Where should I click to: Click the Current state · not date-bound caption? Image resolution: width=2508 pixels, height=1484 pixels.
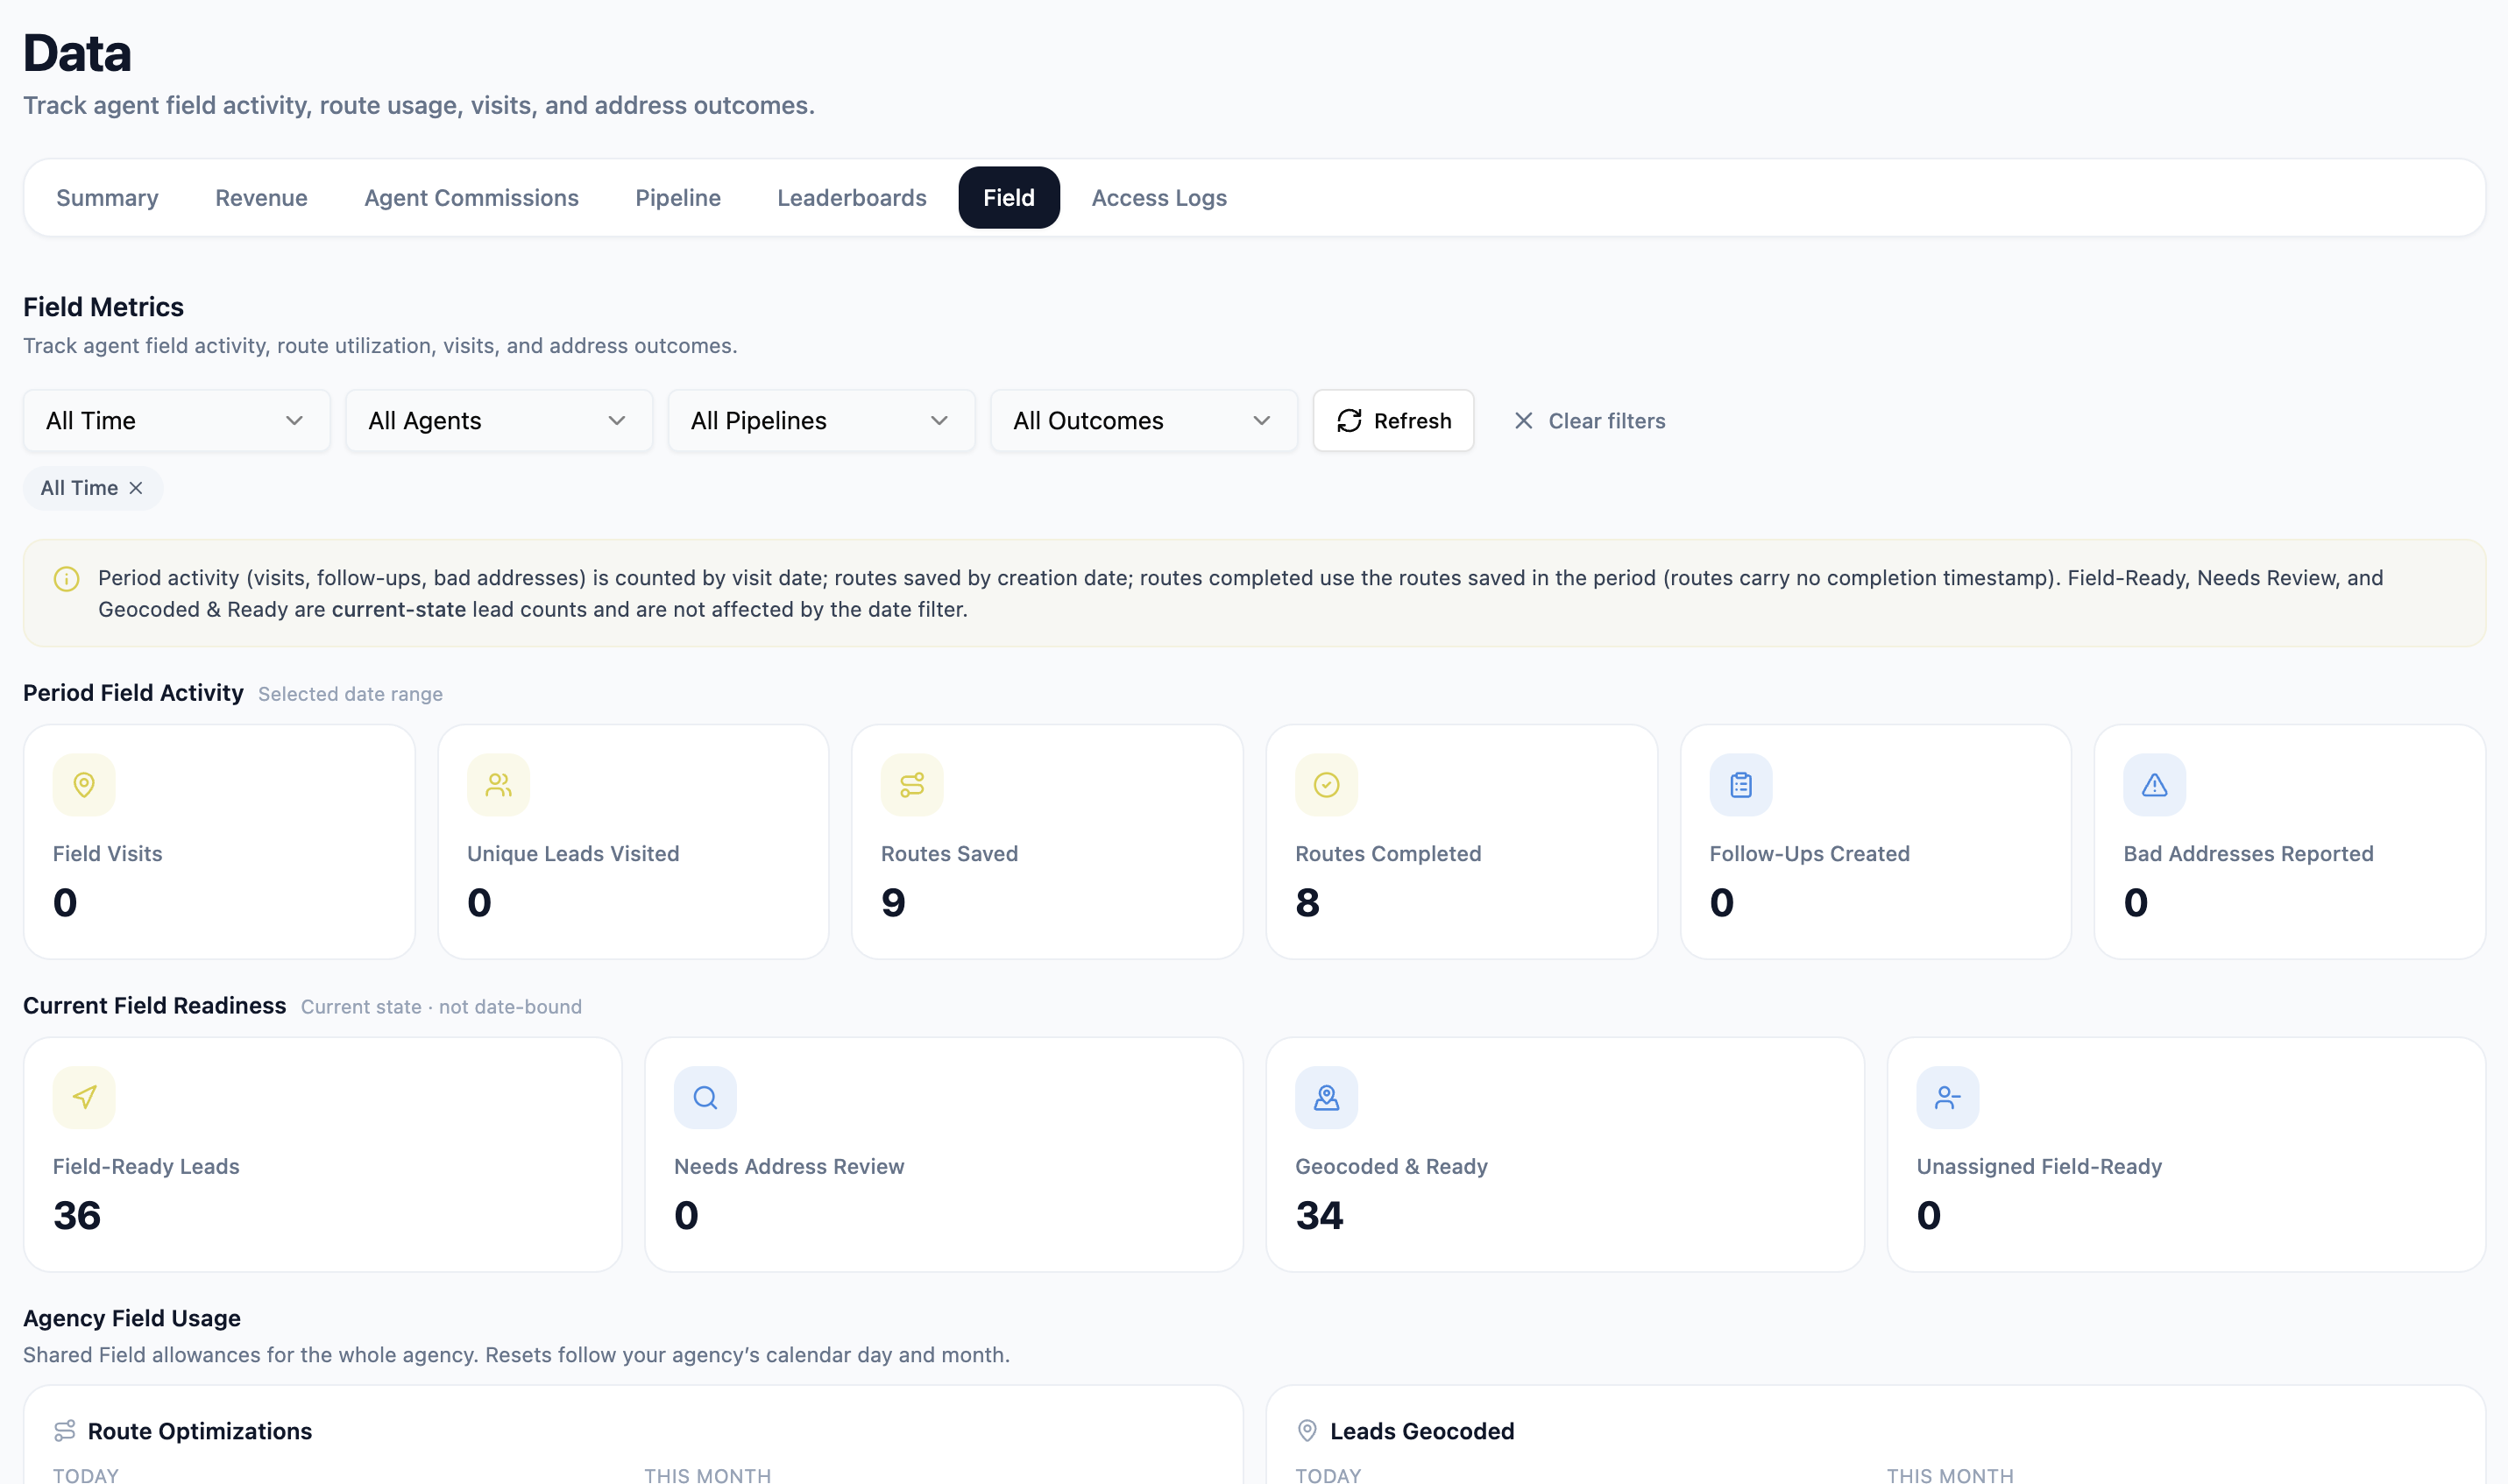441,1007
